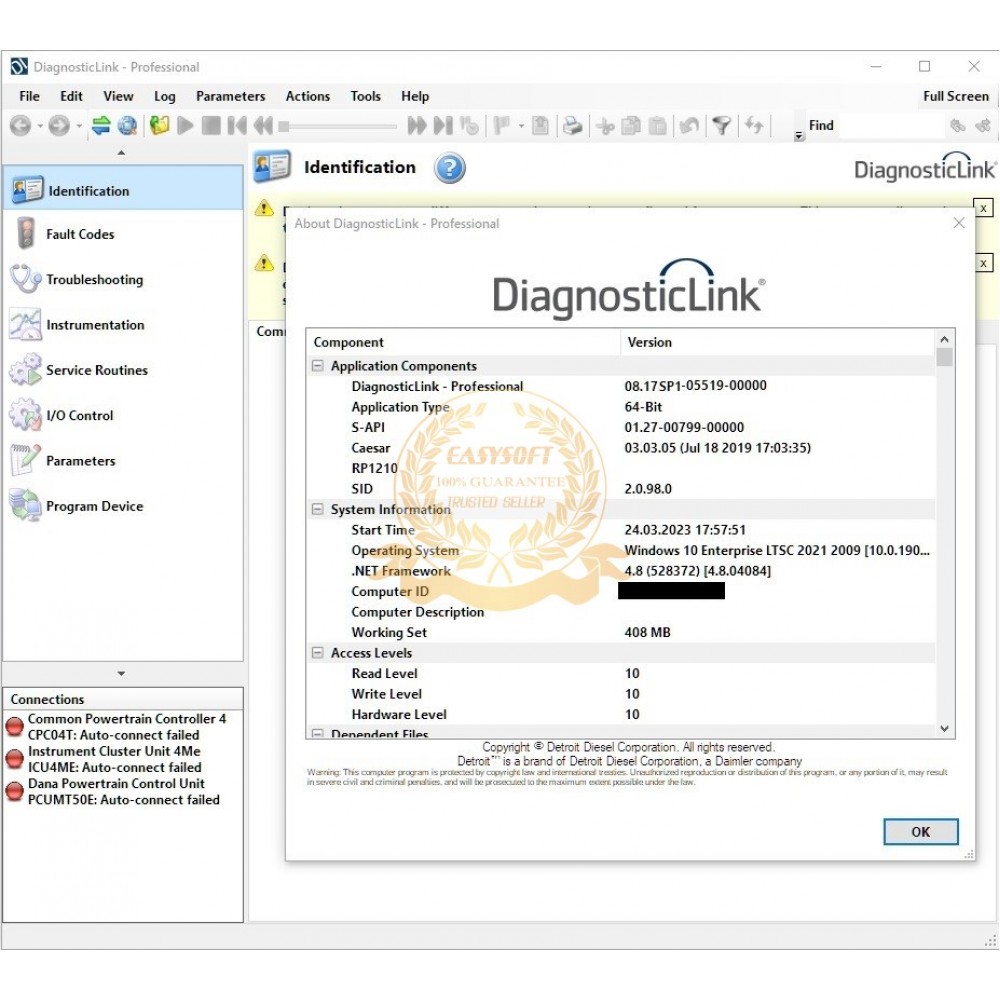1000x1000 pixels.
Task: Click the sidebar scroll up arrow
Action: (x=121, y=153)
